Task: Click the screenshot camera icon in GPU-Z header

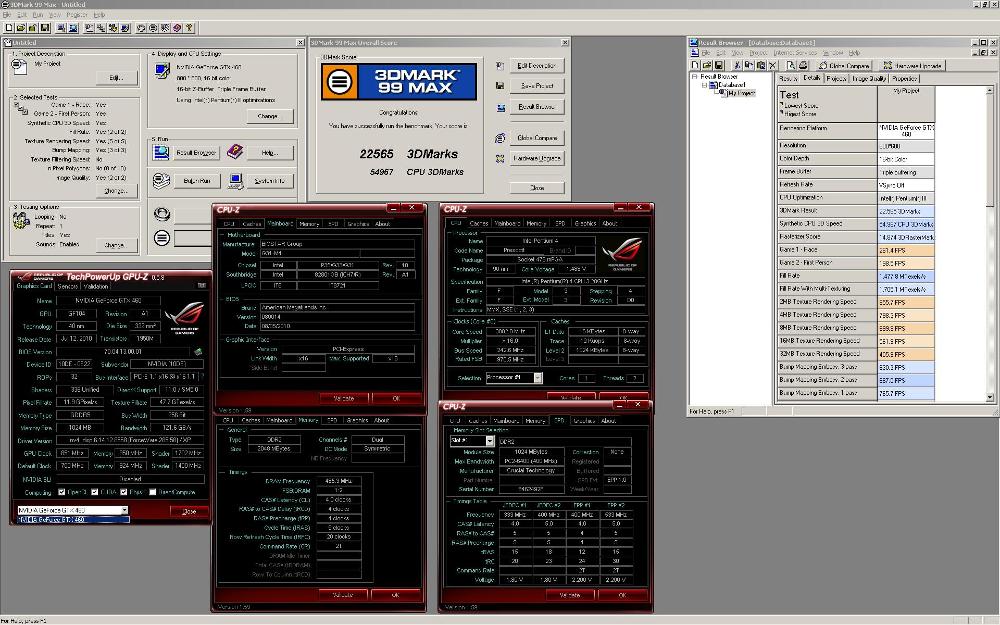Action: tap(202, 285)
